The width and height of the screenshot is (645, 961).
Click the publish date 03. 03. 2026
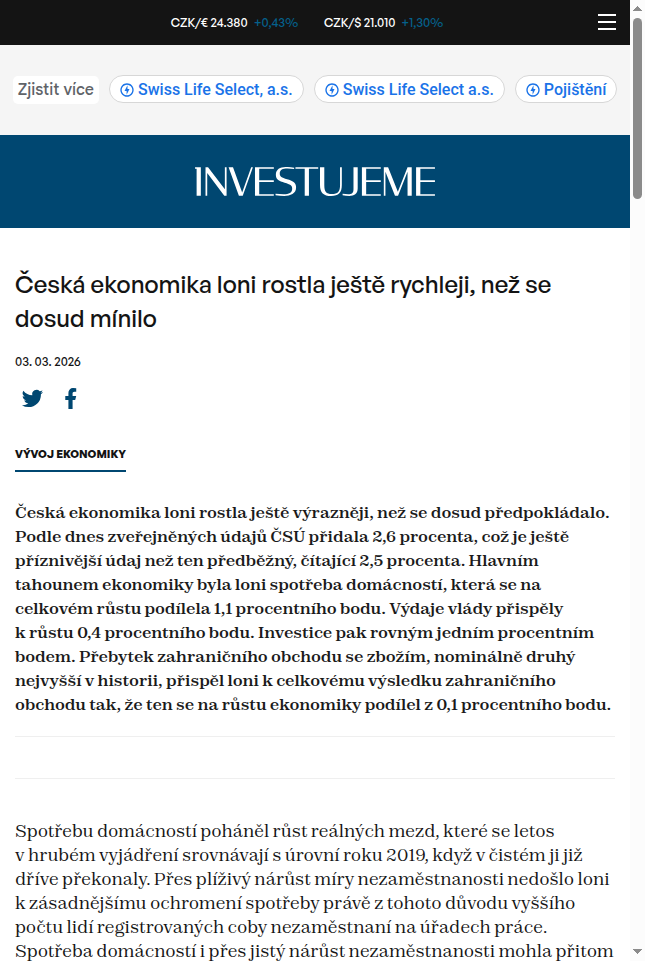(x=46, y=362)
